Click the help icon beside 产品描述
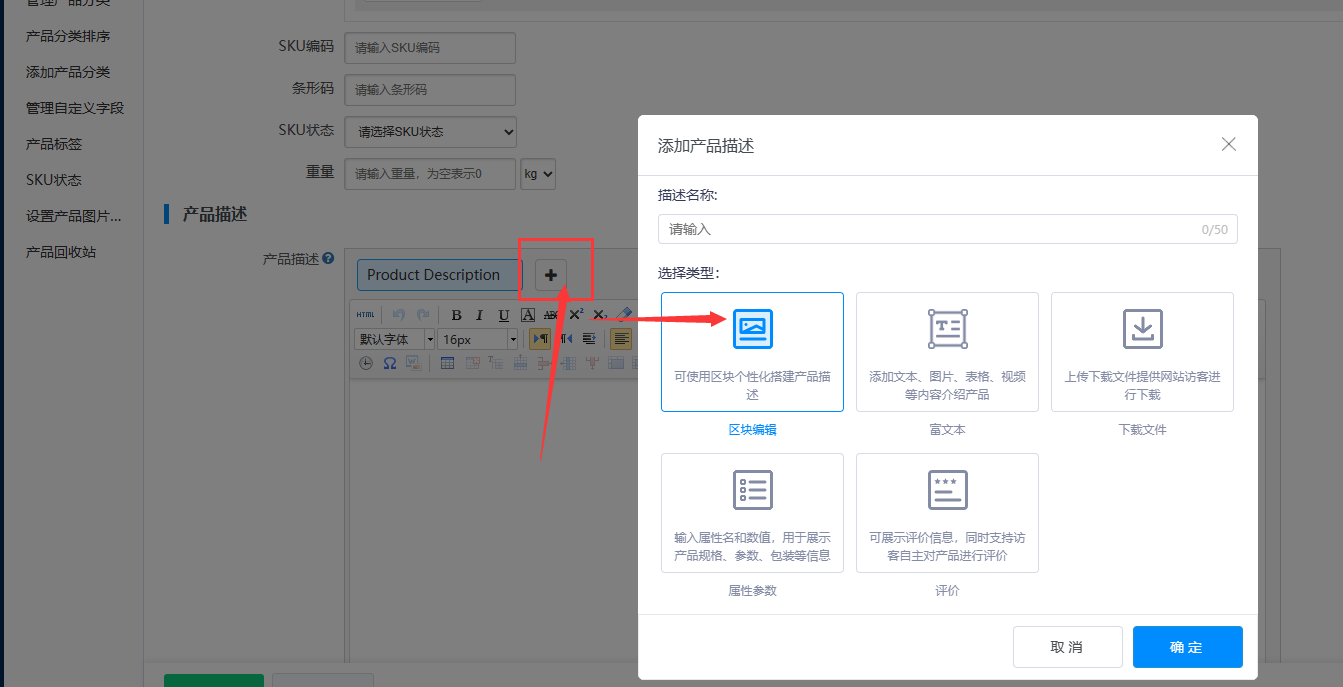1343x687 pixels. 328,259
